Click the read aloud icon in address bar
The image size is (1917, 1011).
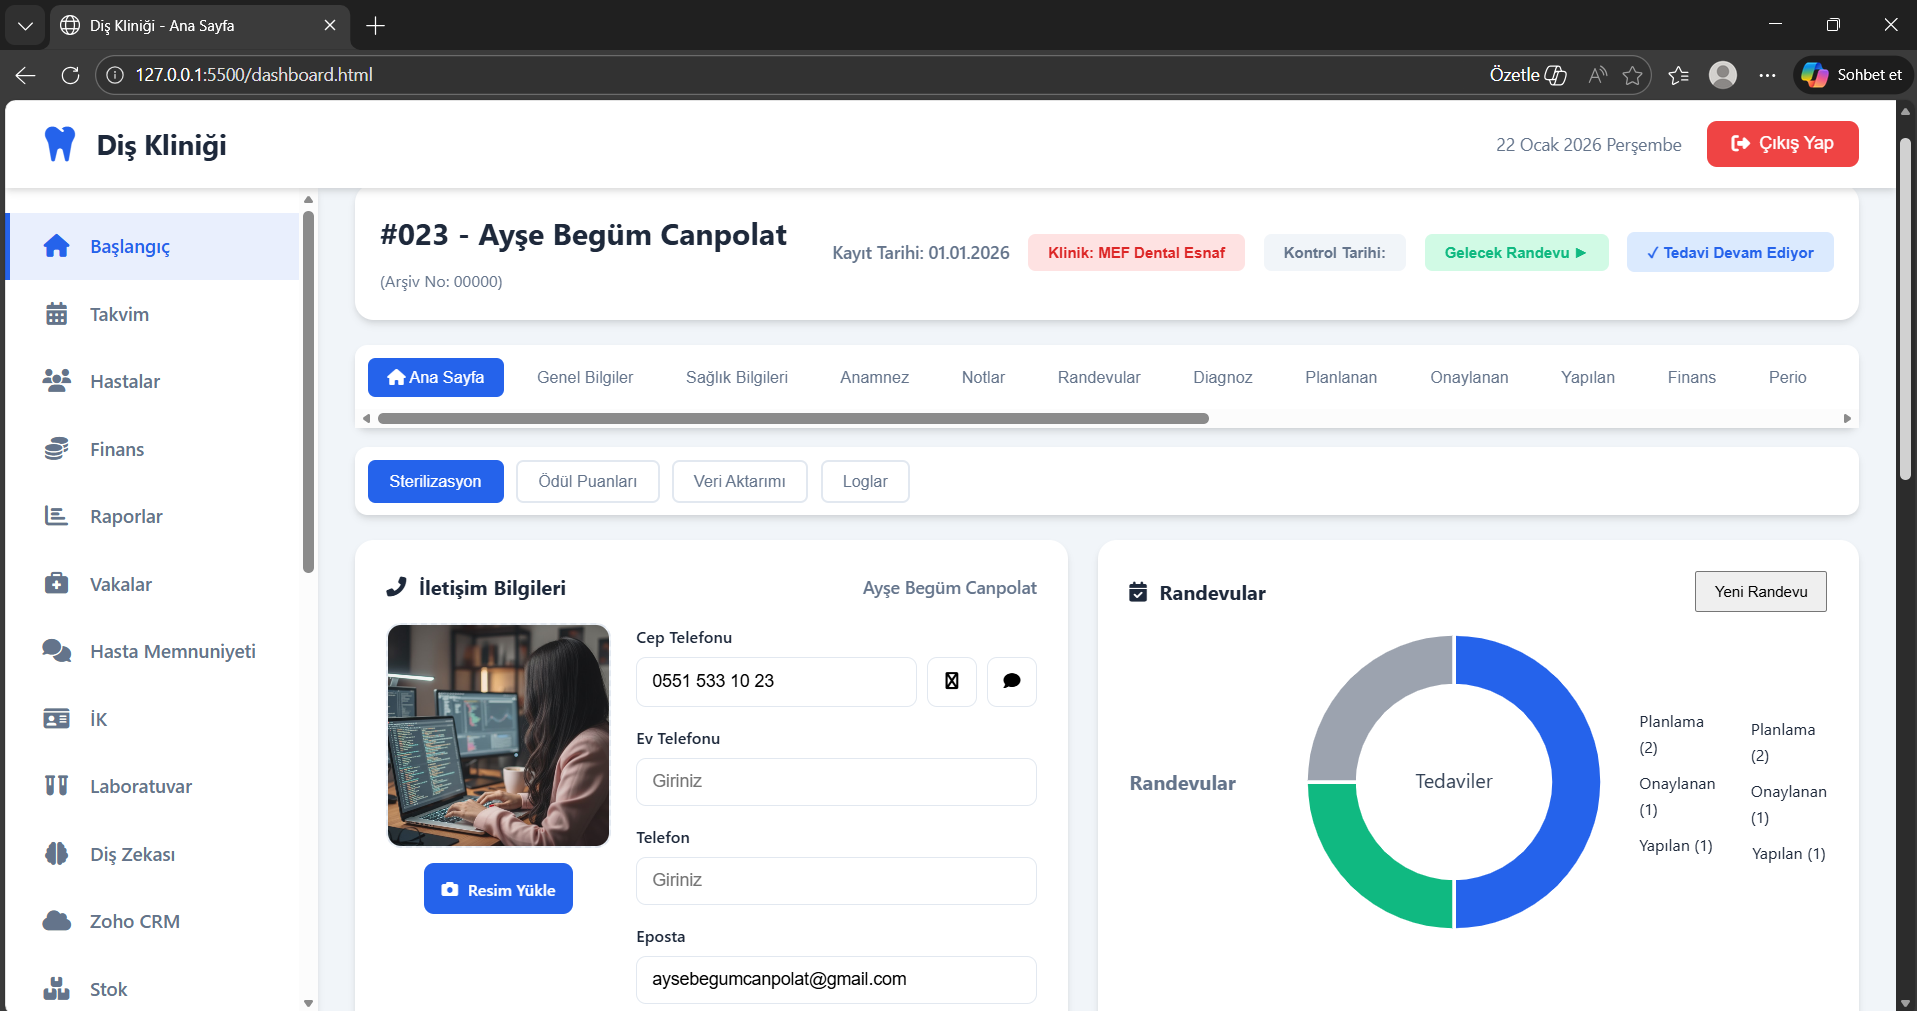[x=1598, y=75]
